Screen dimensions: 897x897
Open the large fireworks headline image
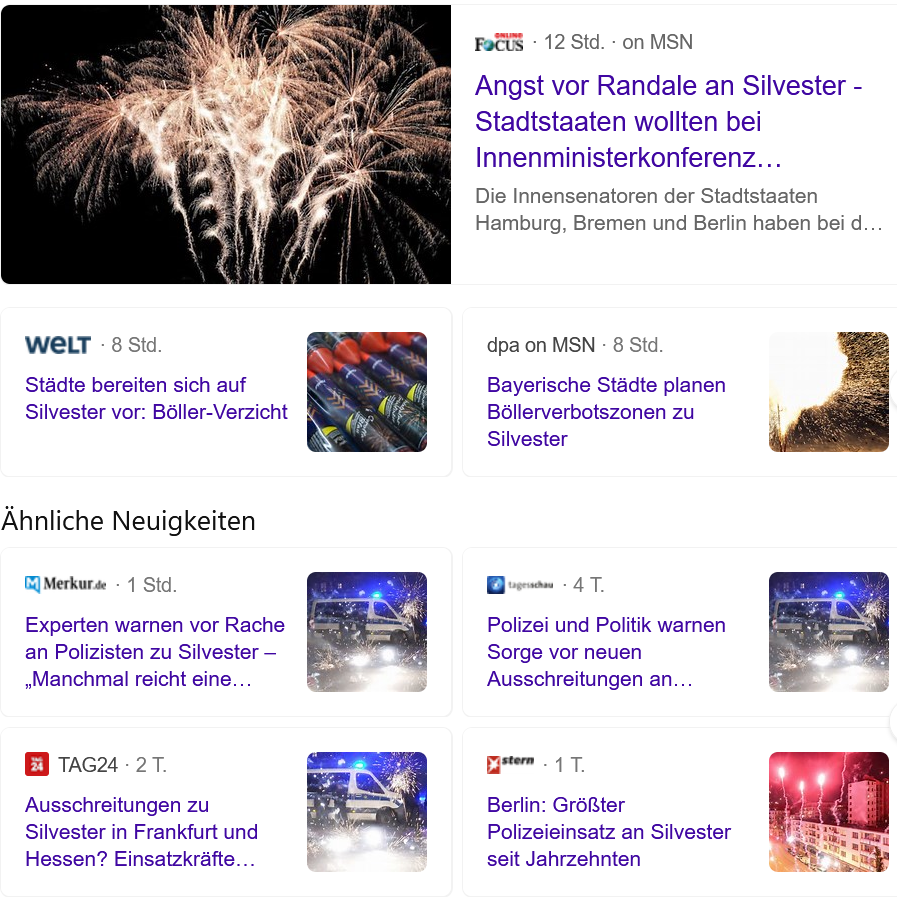[226, 144]
